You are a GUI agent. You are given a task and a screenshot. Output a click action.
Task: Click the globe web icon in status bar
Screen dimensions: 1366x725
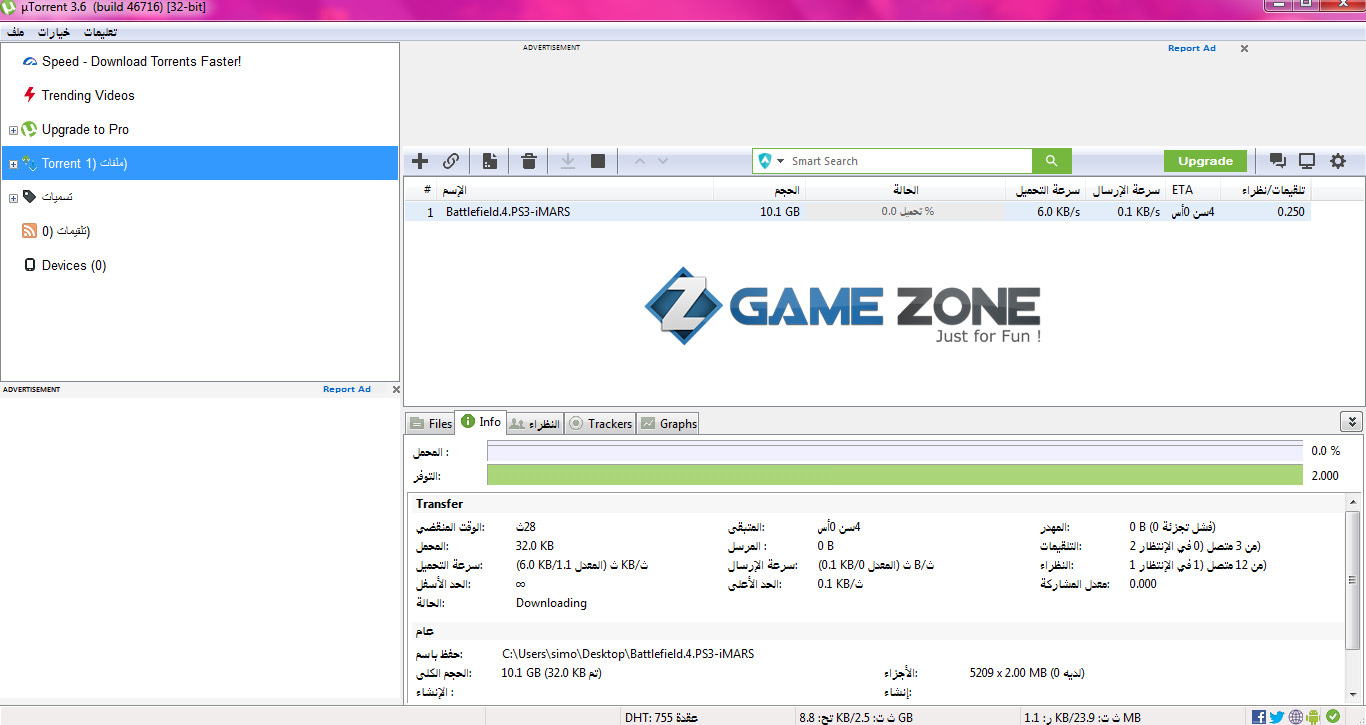tap(1296, 716)
